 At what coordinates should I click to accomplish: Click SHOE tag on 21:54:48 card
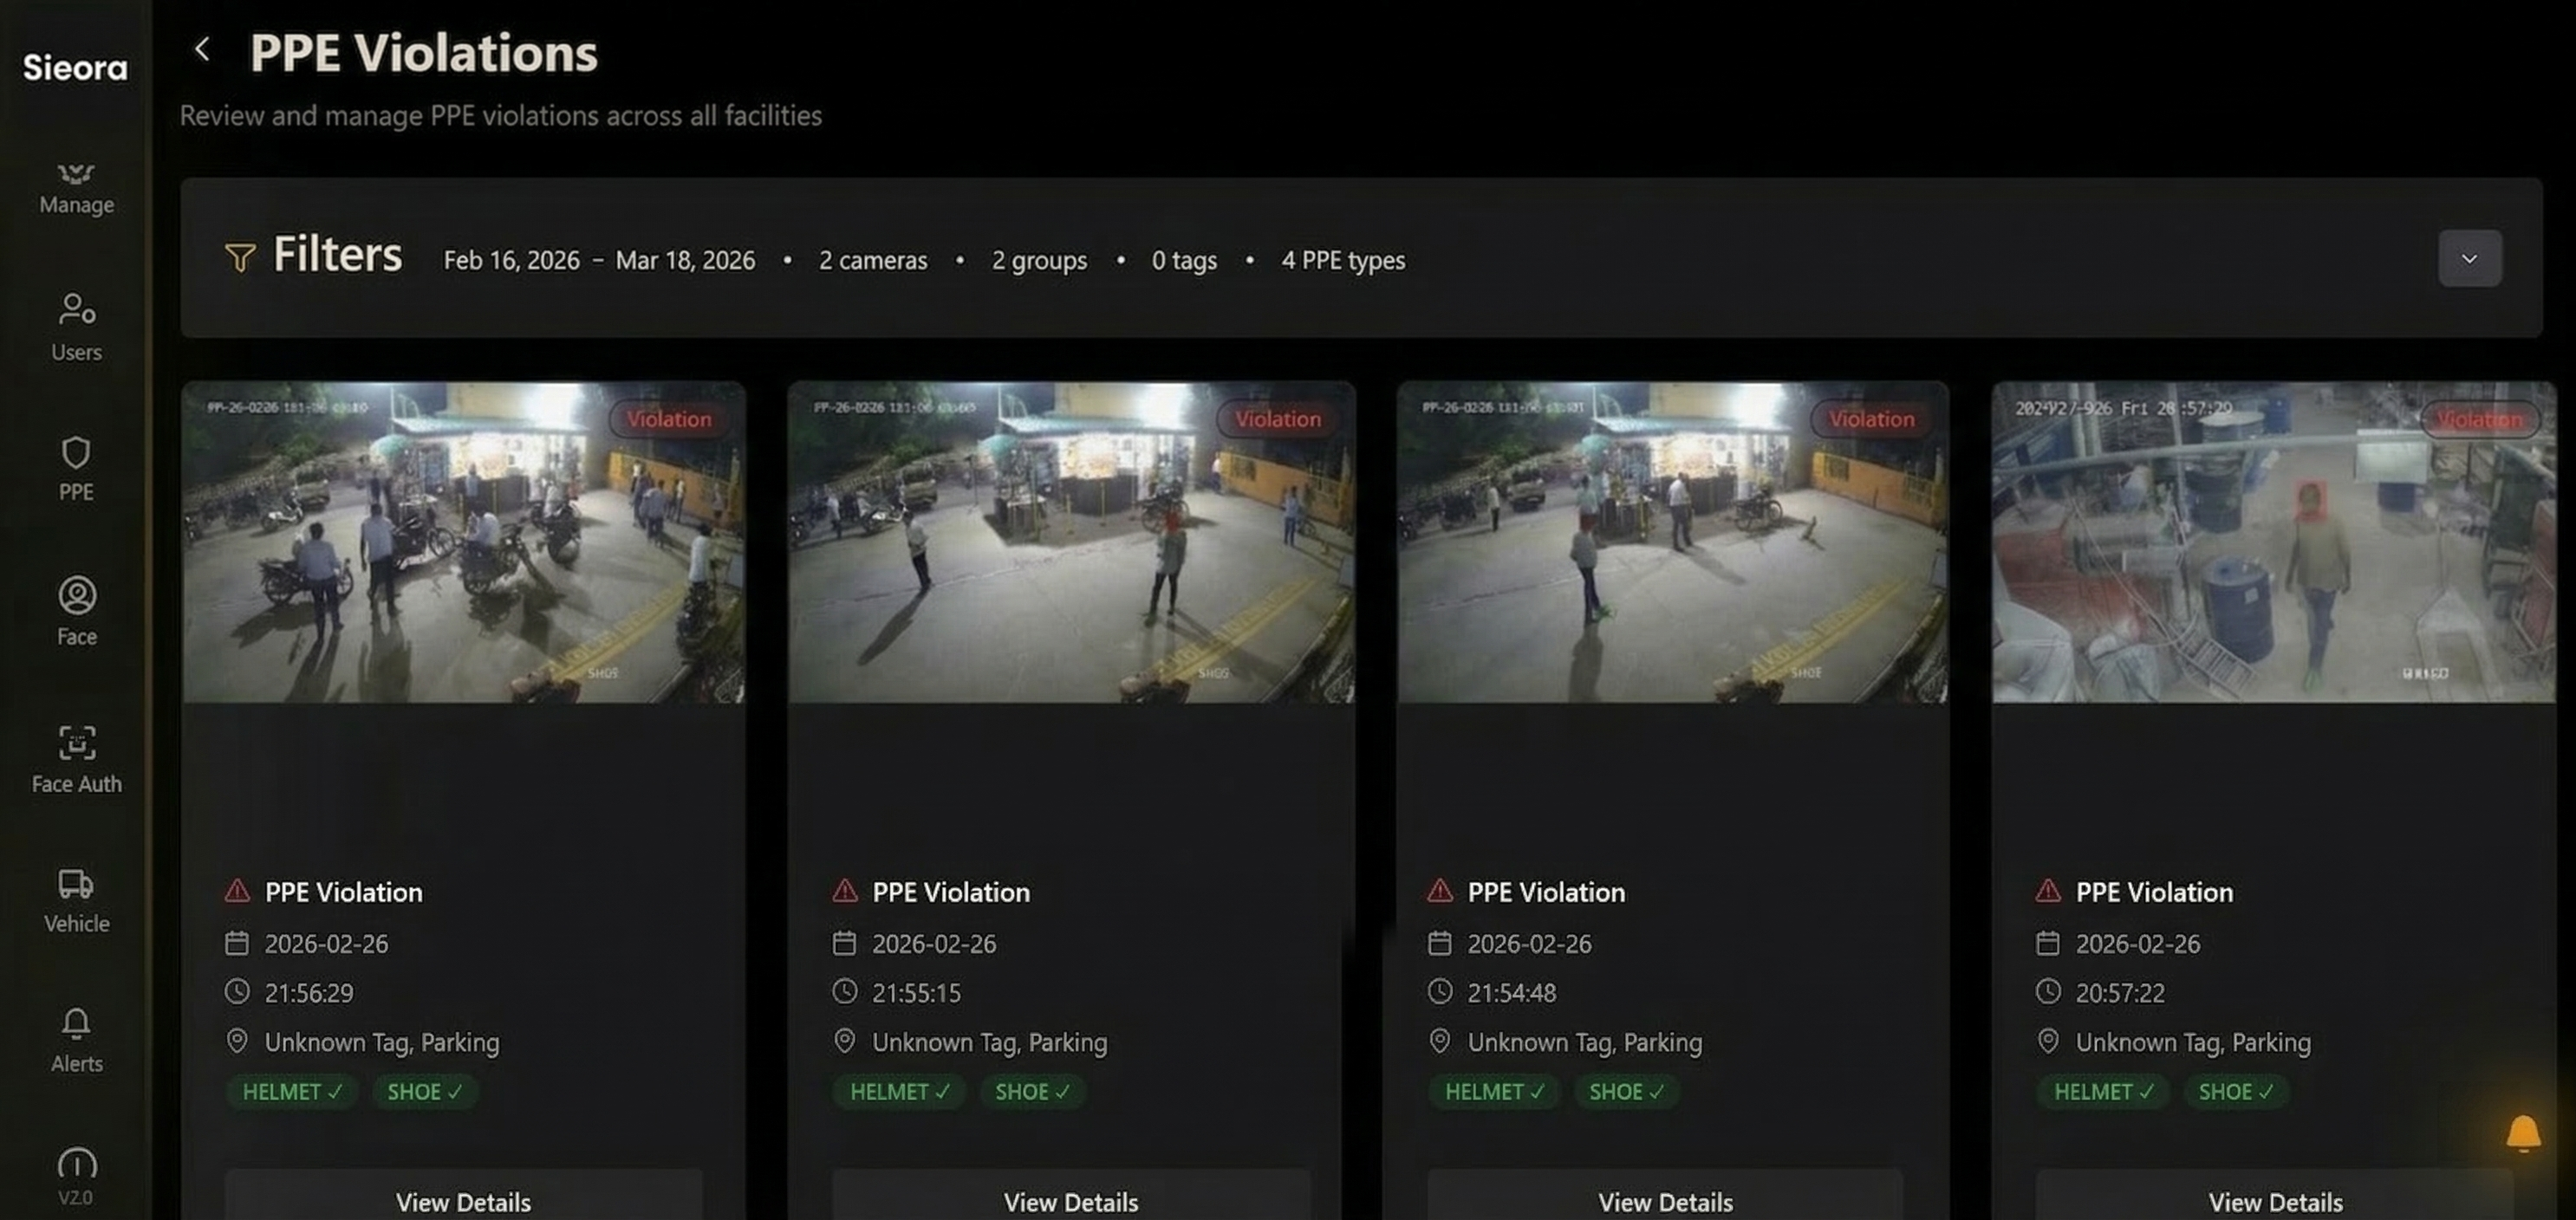tap(1626, 1091)
